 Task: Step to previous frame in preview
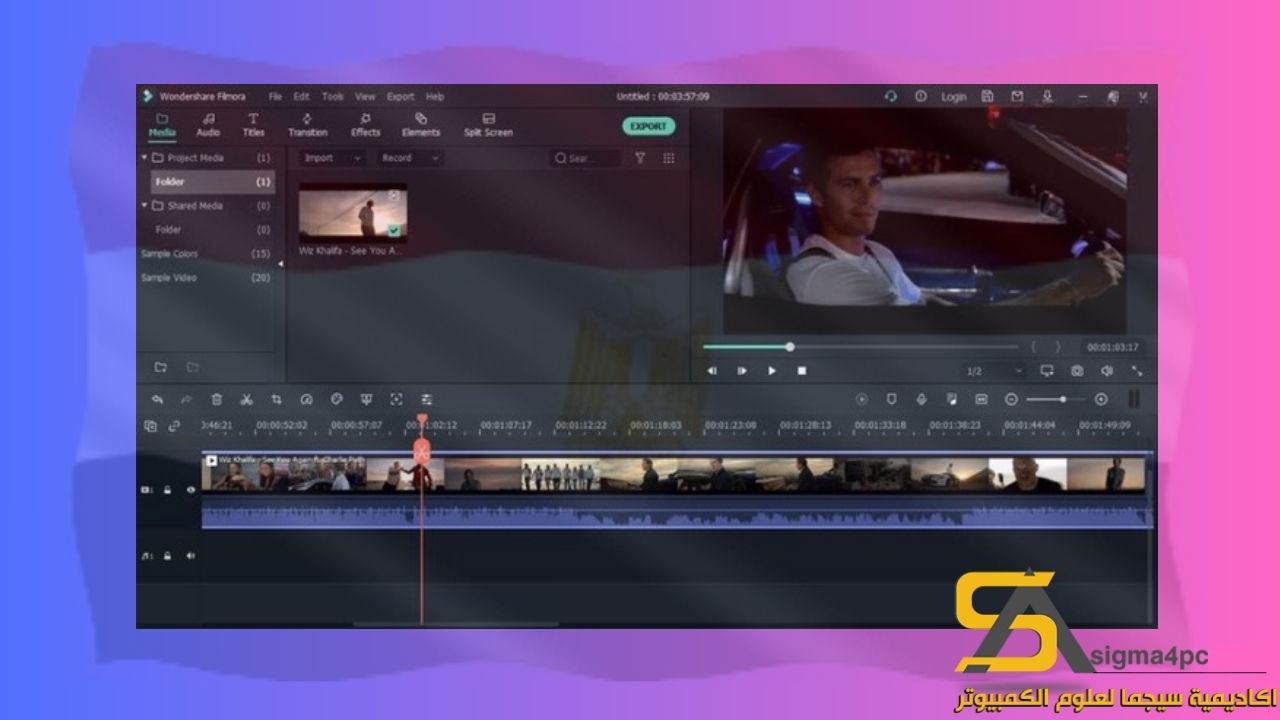712,371
